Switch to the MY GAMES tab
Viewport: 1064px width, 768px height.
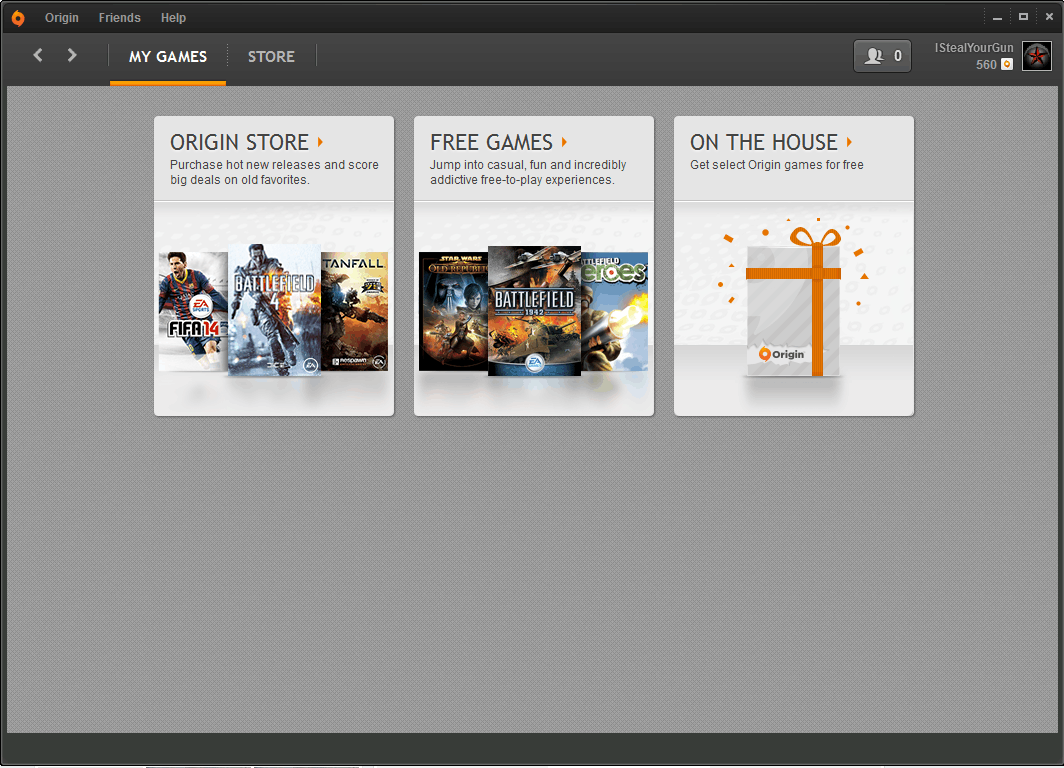[168, 57]
